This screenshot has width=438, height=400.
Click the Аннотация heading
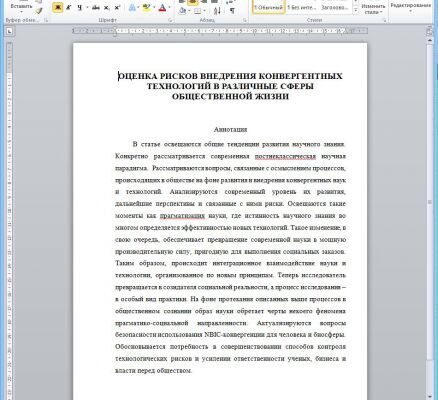230,129
